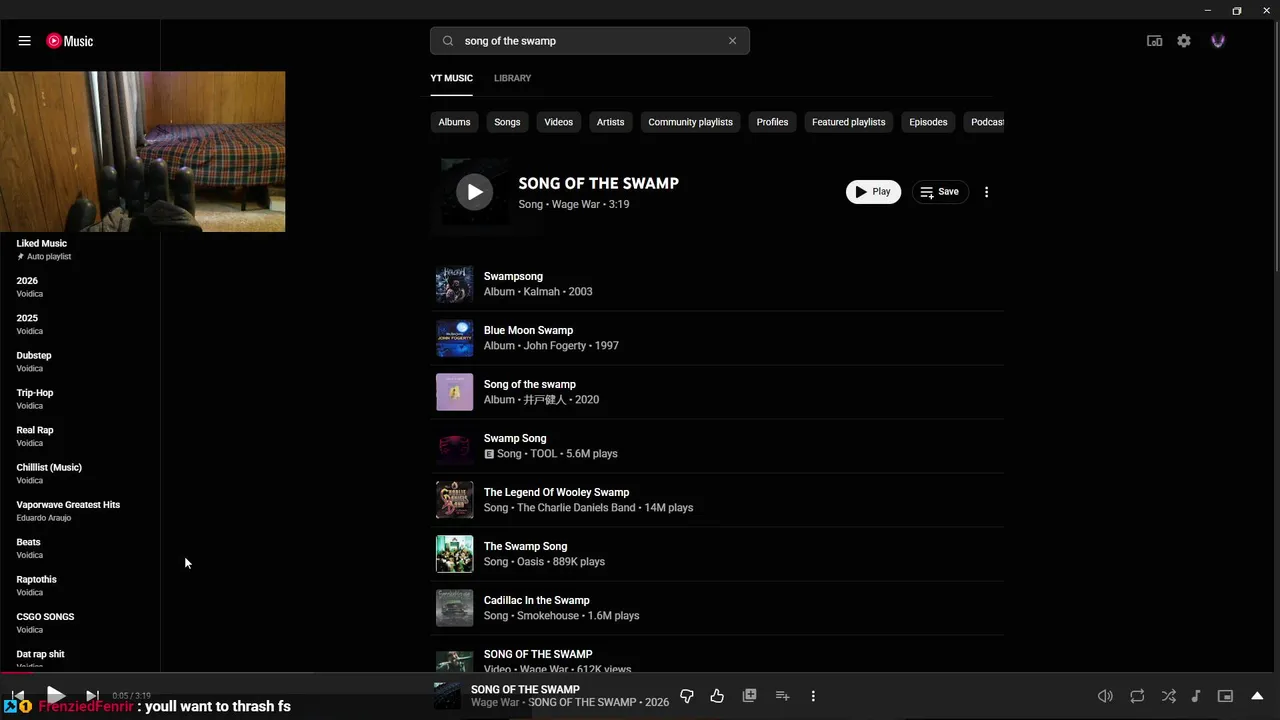Click the music note icon in player bar
This screenshot has width=1280, height=720.
tap(1196, 696)
